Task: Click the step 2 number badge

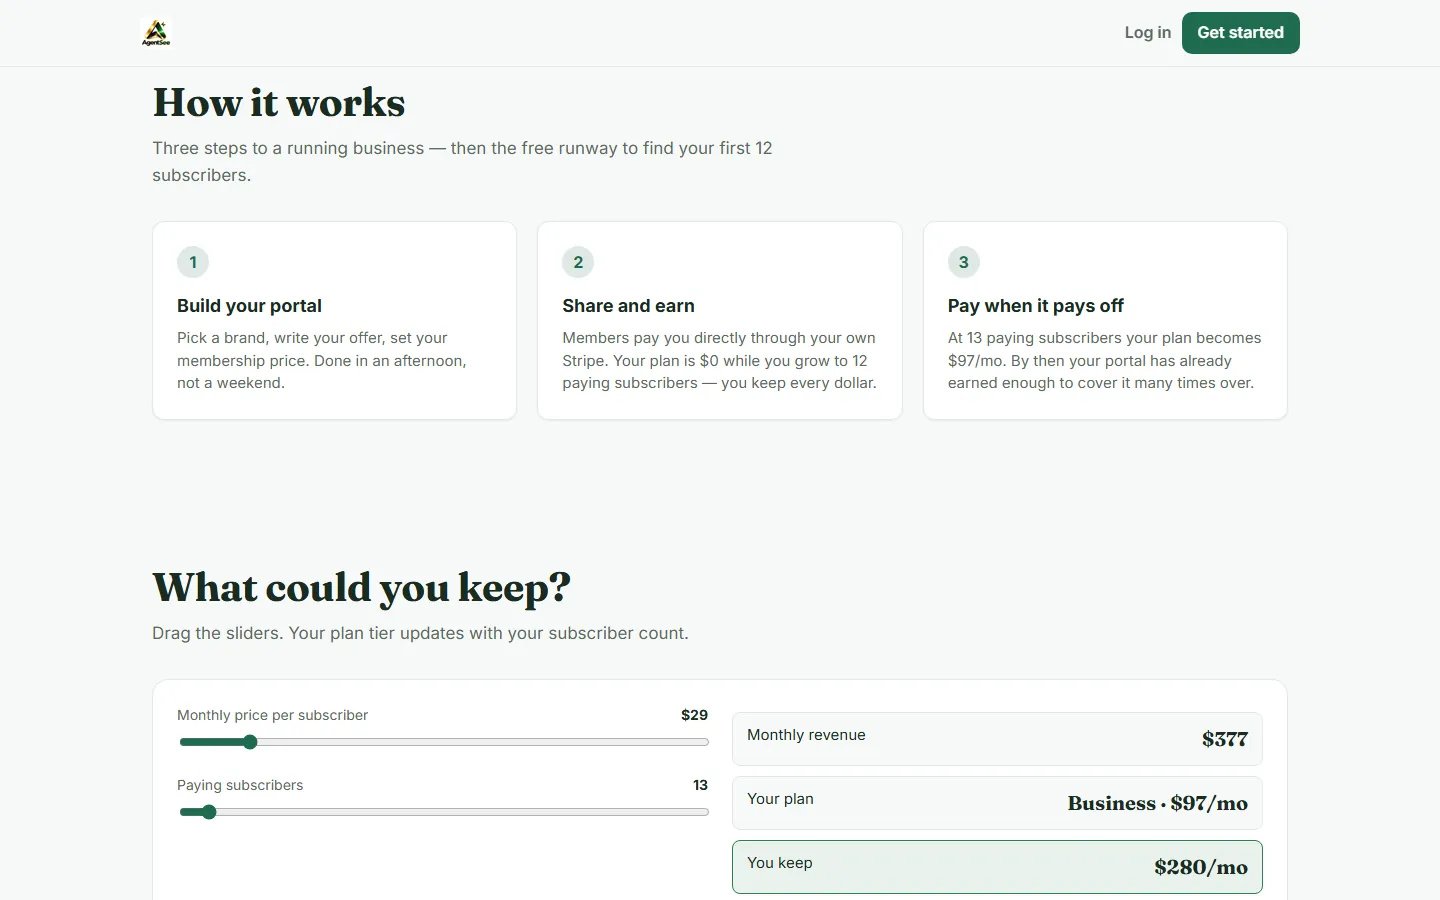Action: pyautogui.click(x=578, y=262)
